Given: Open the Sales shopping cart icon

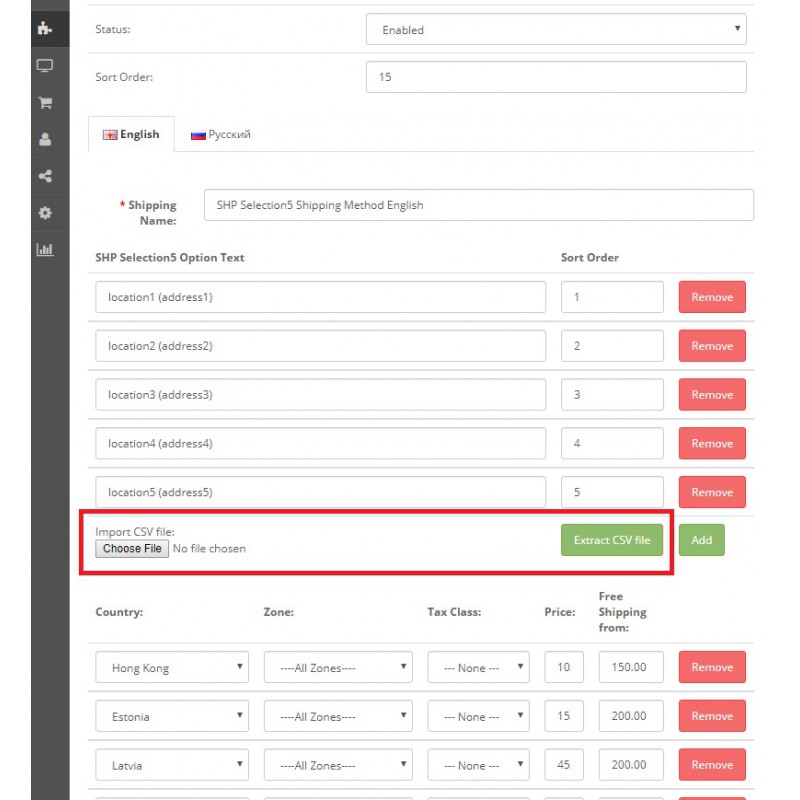Looking at the screenshot, I should 45,103.
